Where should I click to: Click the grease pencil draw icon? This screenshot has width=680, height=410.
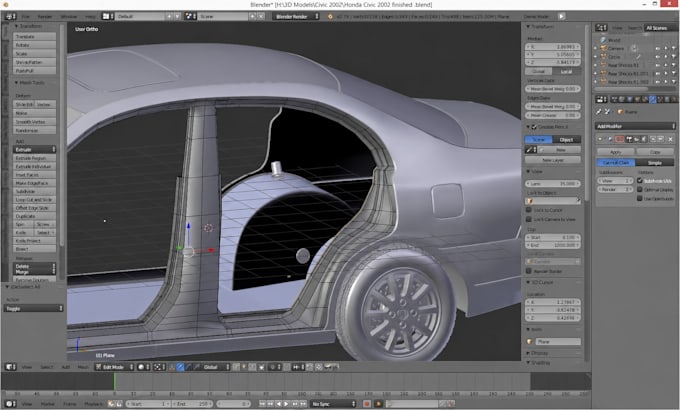529,150
